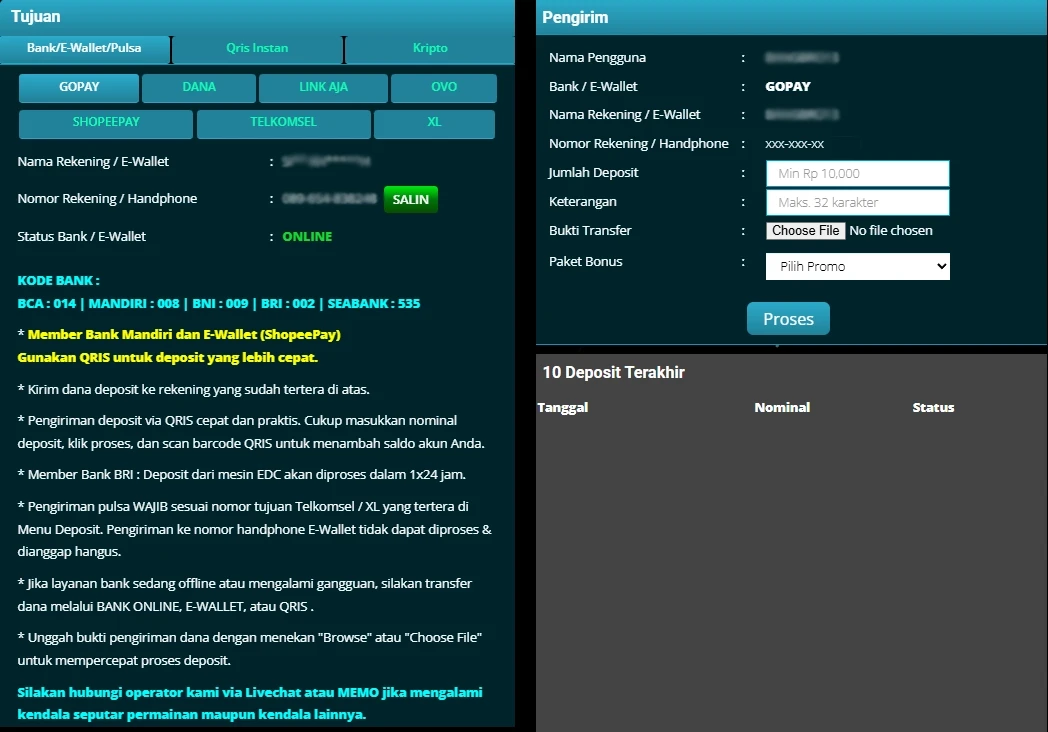Viewport: 1048px width, 732px height.
Task: Click the ONLINE status text
Action: pos(307,237)
